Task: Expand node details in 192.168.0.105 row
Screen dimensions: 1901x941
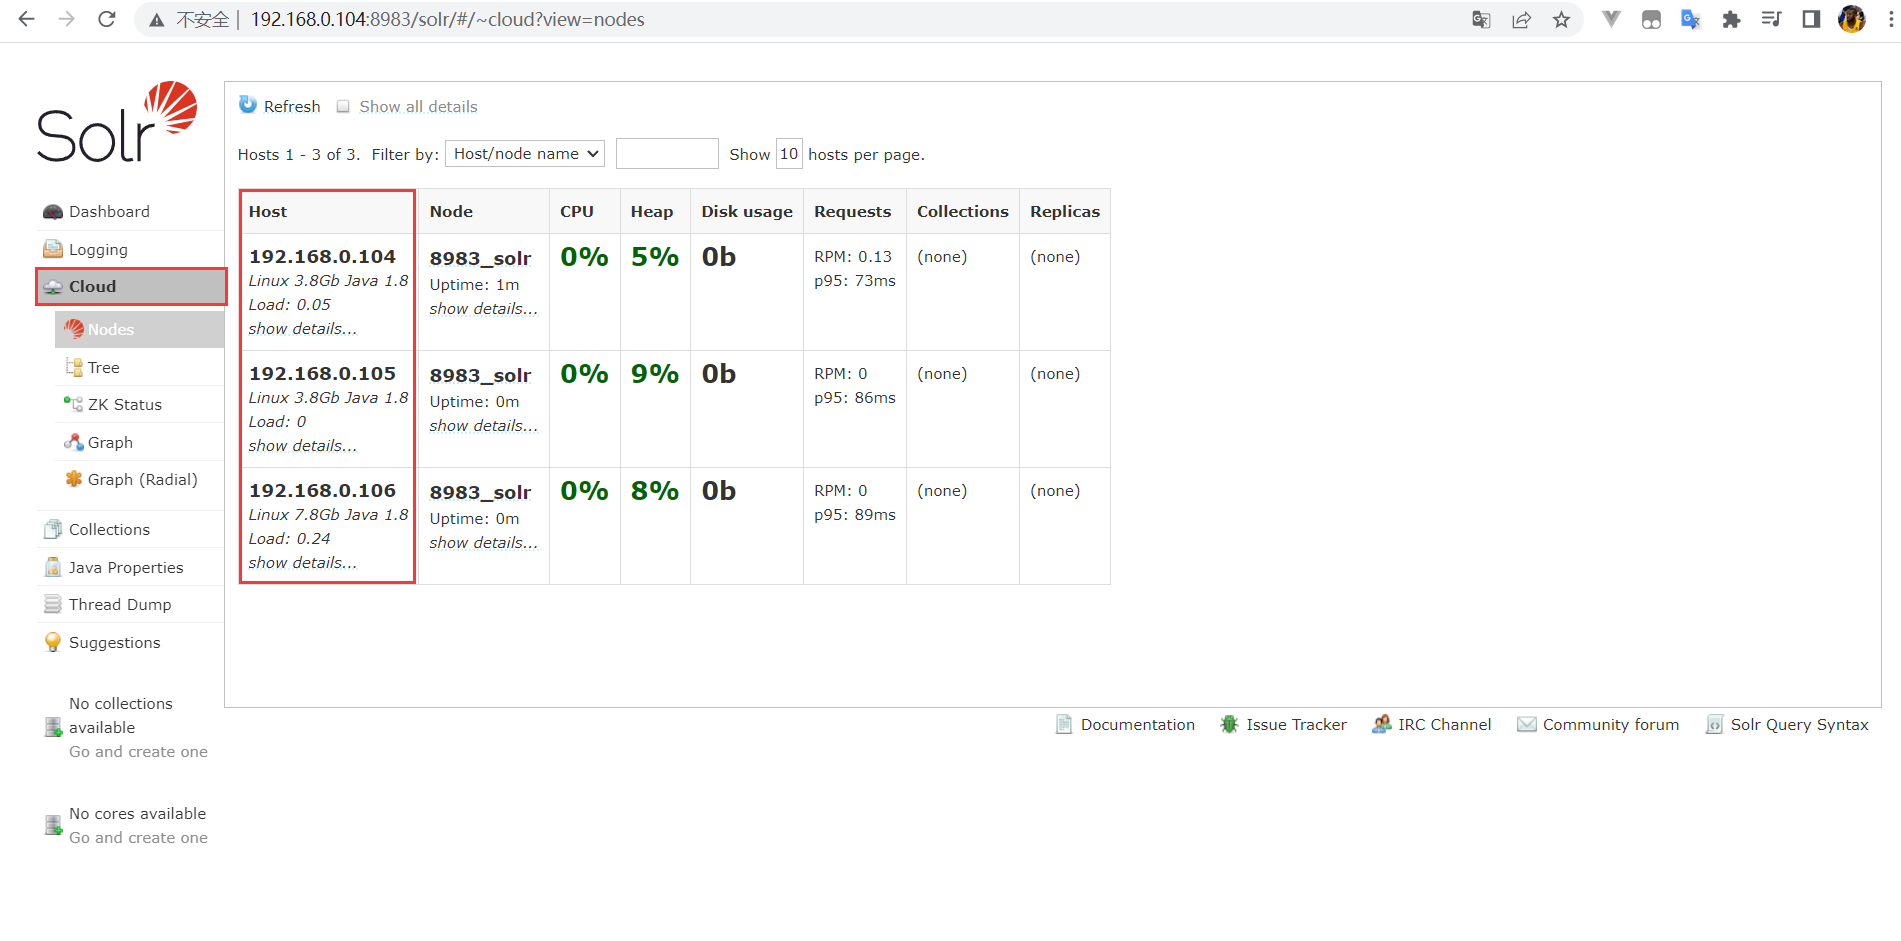Action: (x=483, y=425)
